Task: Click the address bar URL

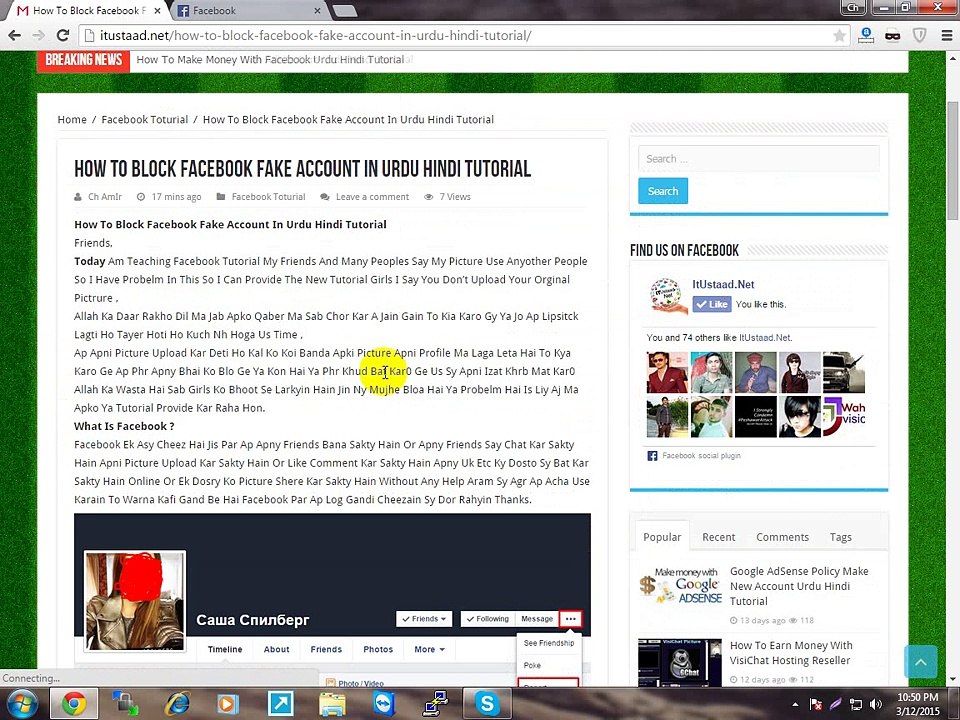Action: [315, 36]
